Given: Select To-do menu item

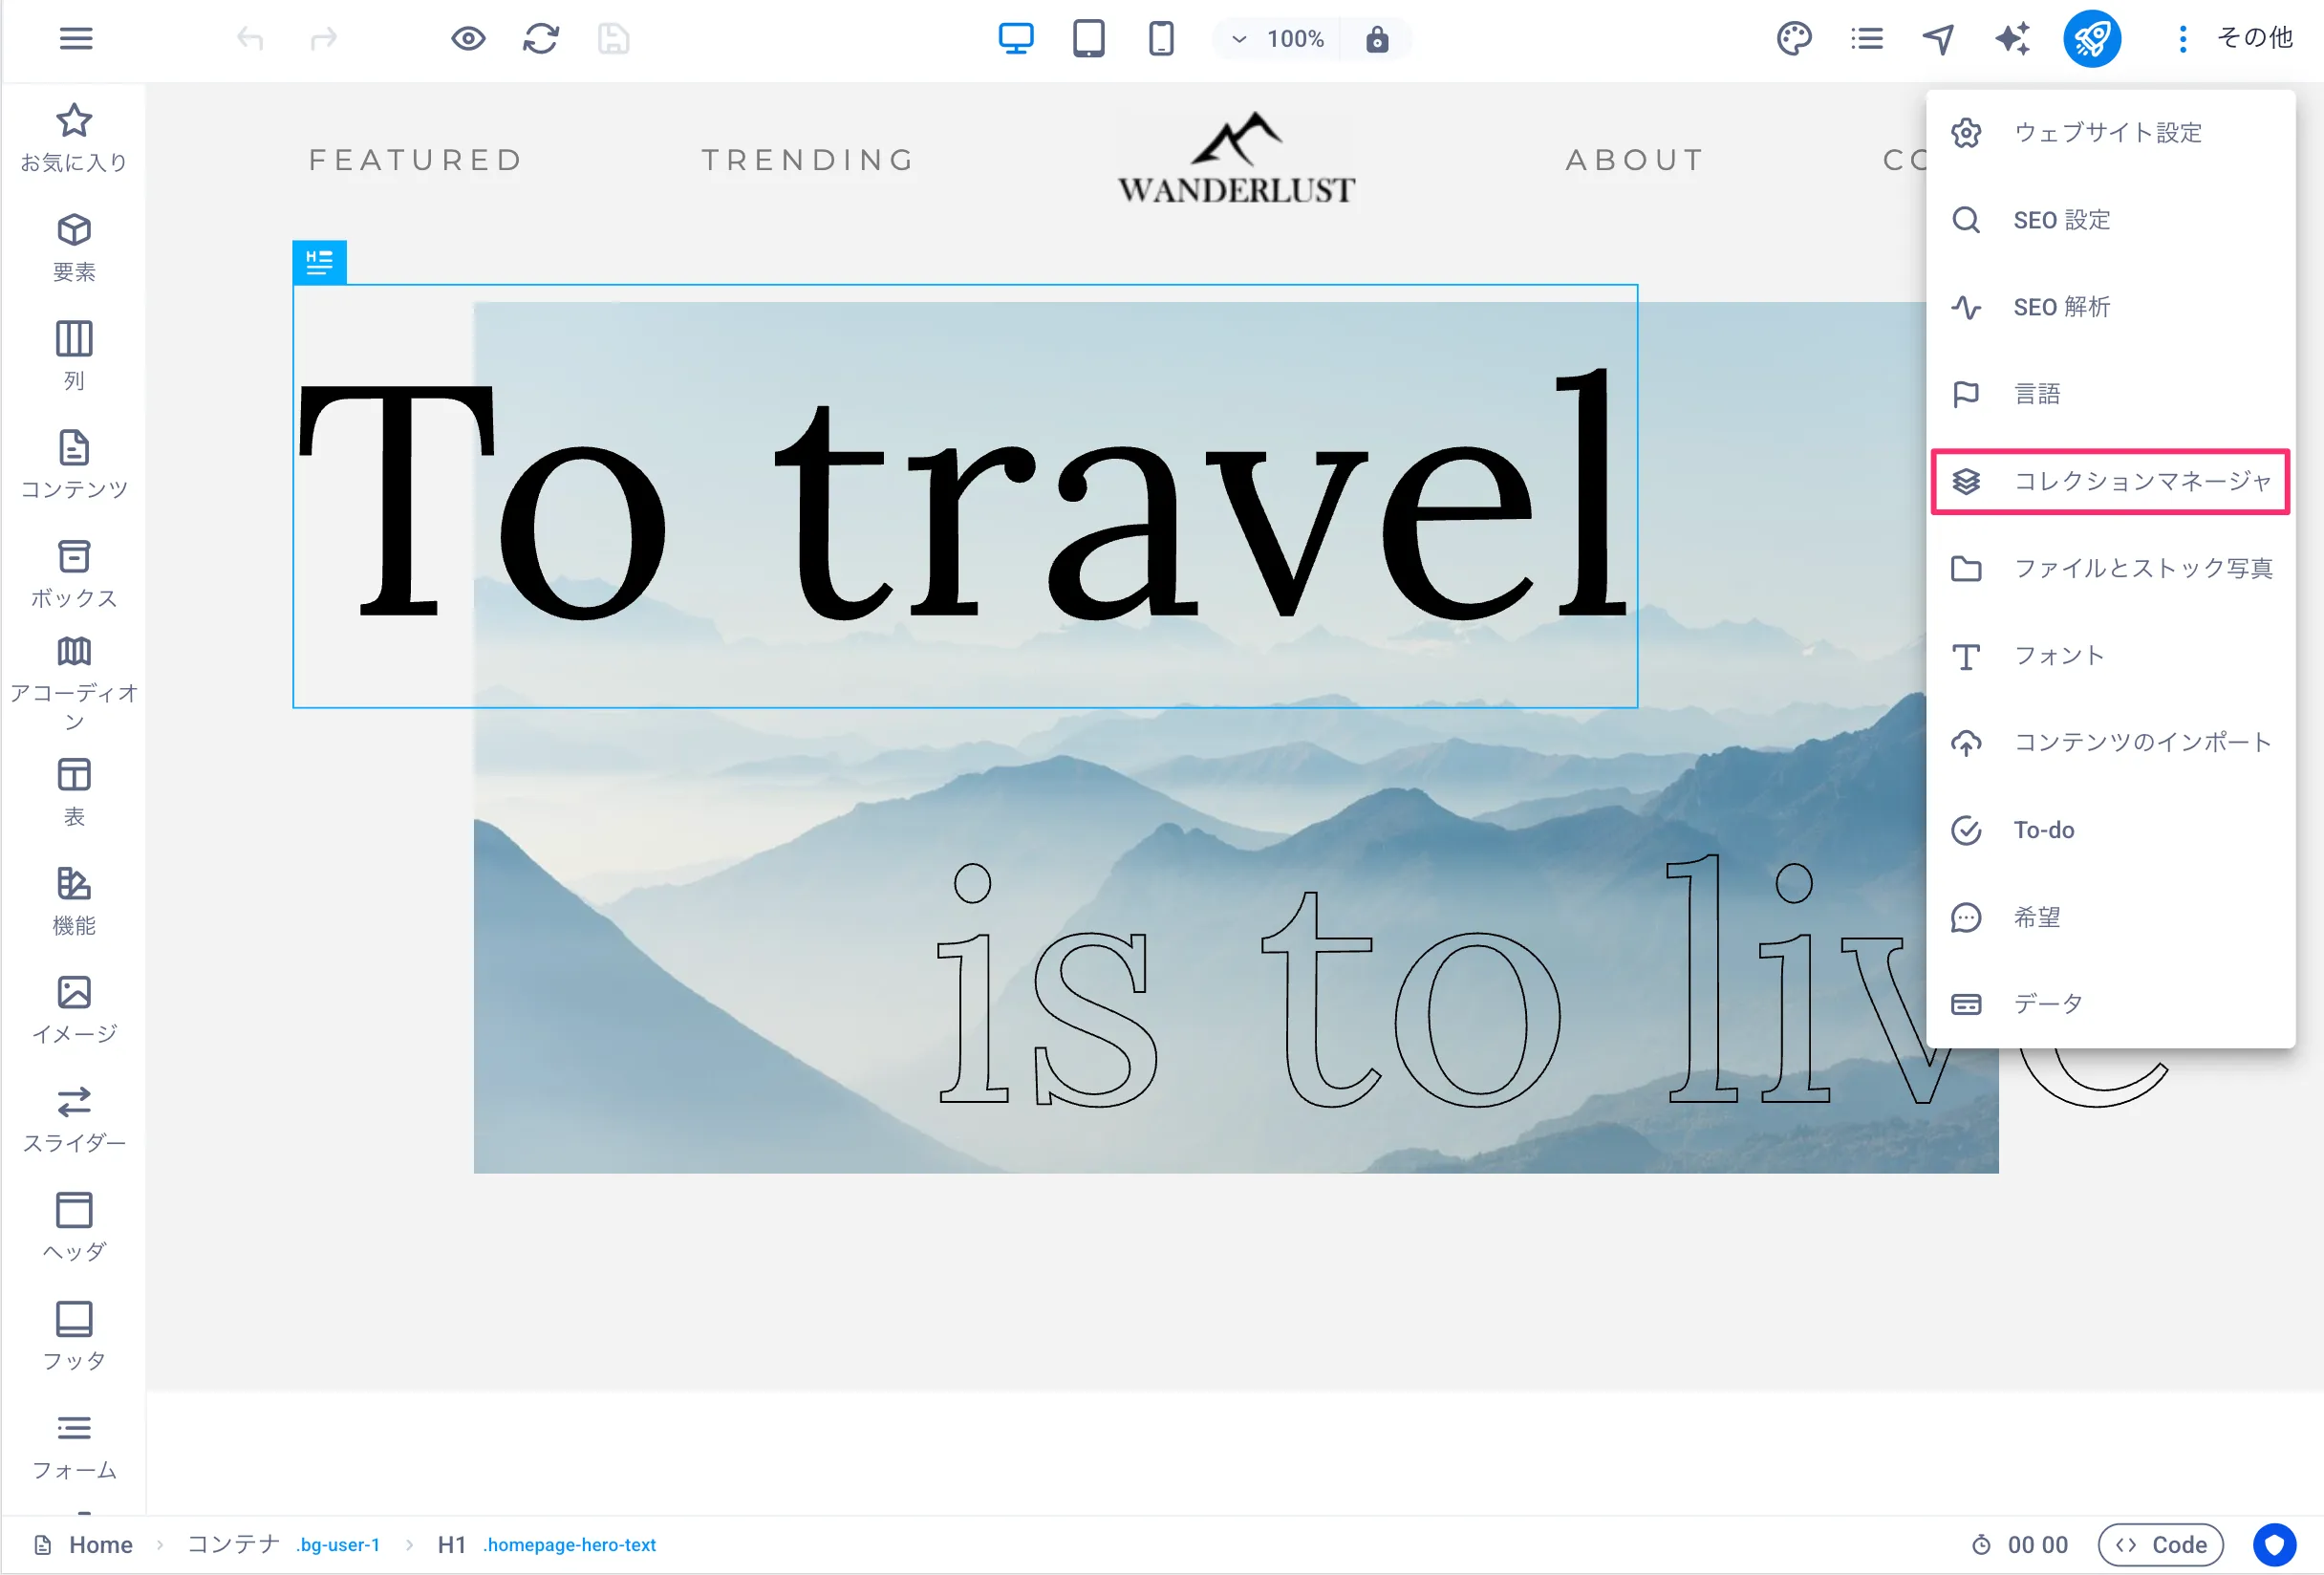Looking at the screenshot, I should tap(2110, 830).
